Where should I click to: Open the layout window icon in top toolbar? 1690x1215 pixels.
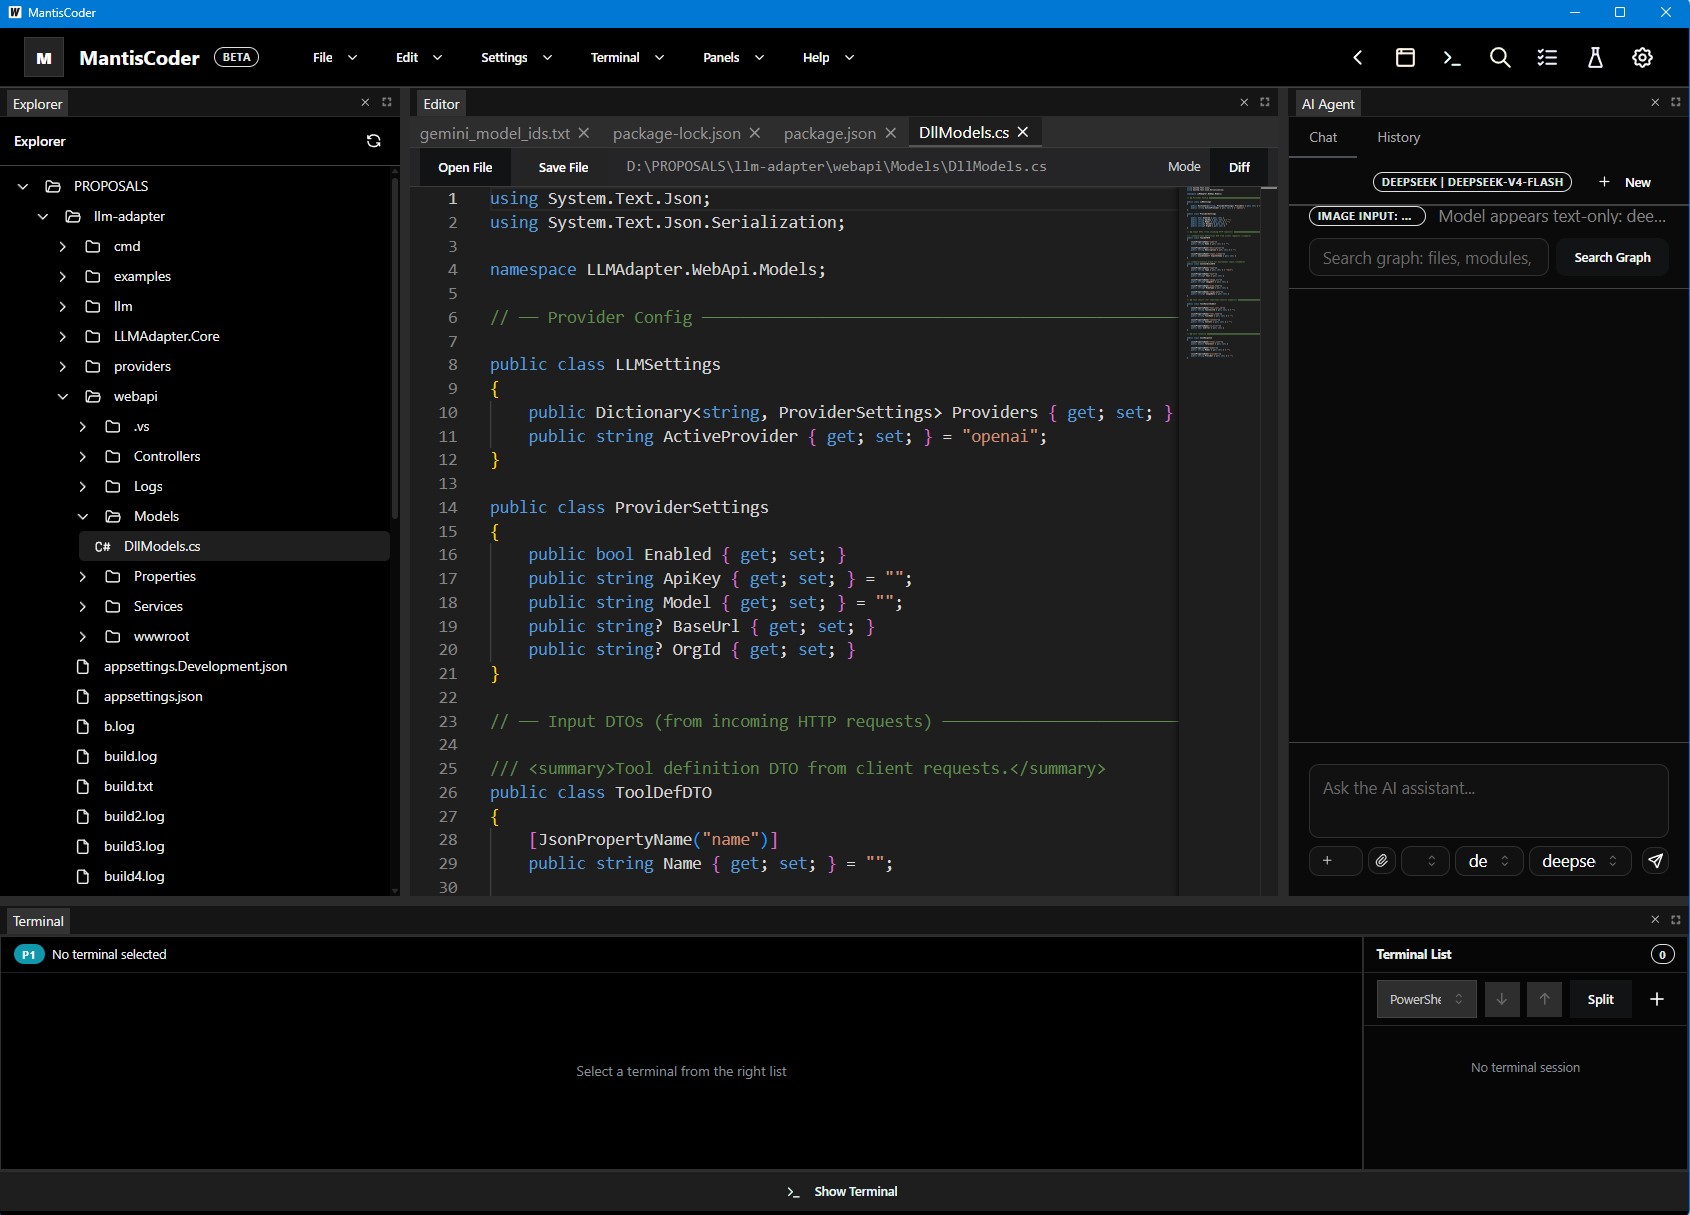click(x=1405, y=58)
